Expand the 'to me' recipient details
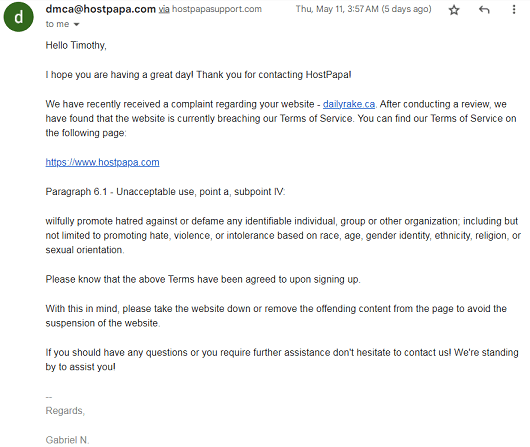Viewport: 530px width, 447px height. pos(76,24)
